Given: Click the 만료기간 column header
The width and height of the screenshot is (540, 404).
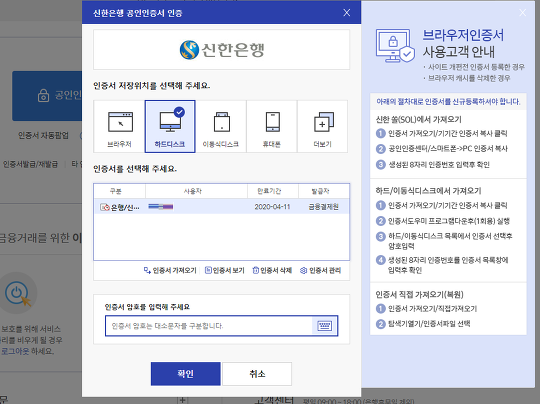Looking at the screenshot, I should 269,191.
